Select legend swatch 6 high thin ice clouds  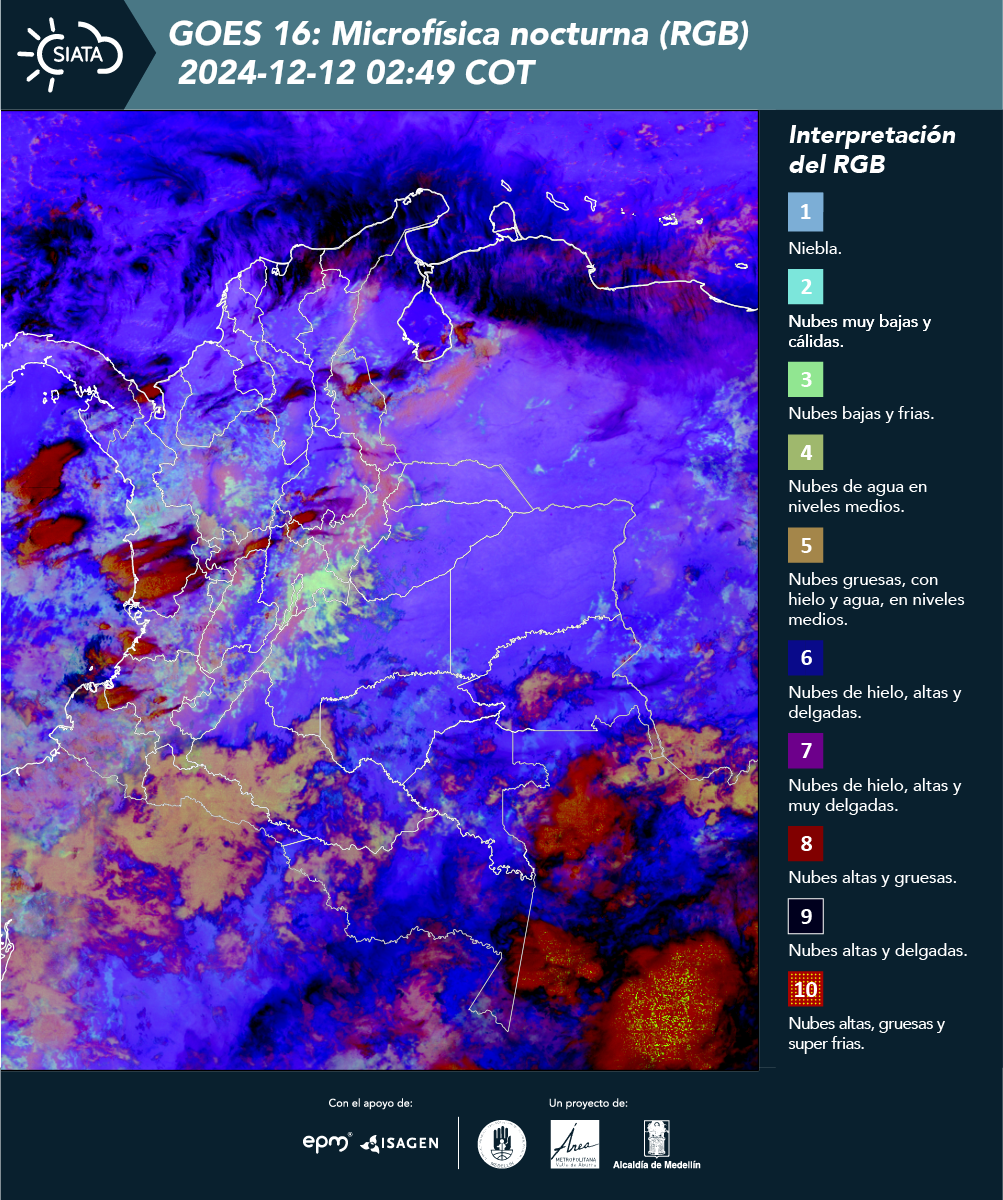(x=805, y=658)
